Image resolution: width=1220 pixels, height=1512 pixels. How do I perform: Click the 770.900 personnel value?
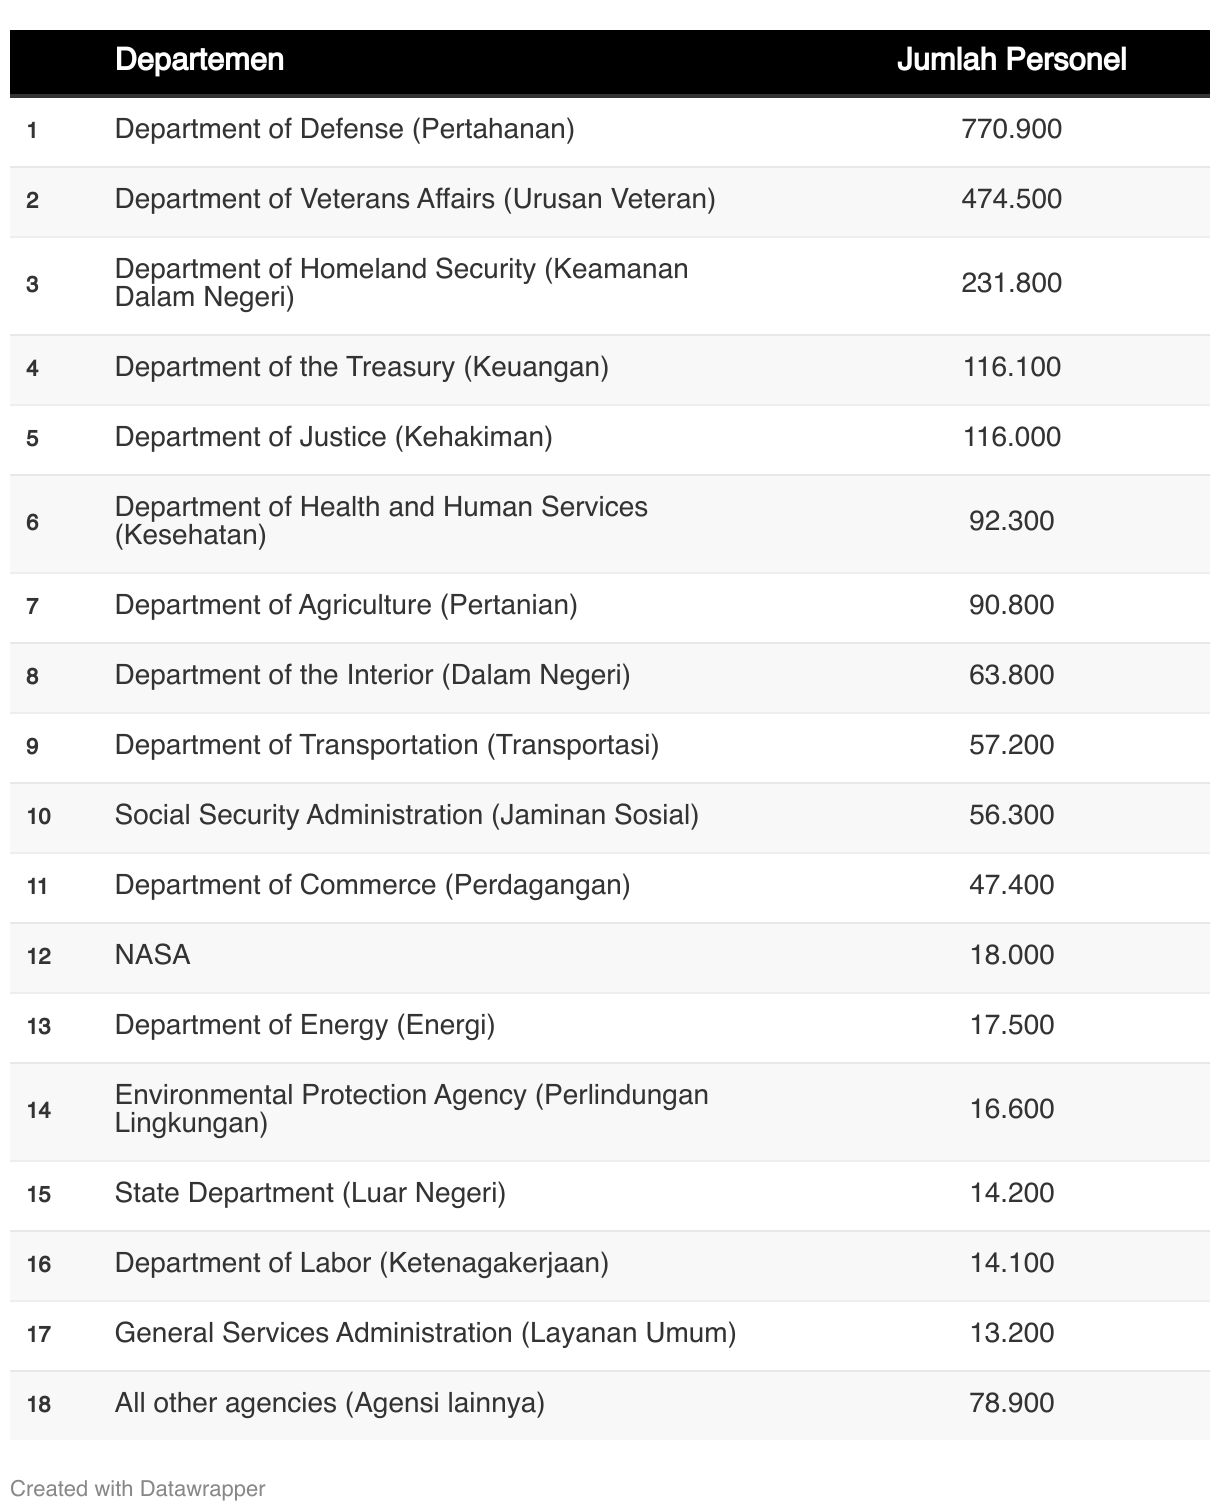[x=1011, y=129]
